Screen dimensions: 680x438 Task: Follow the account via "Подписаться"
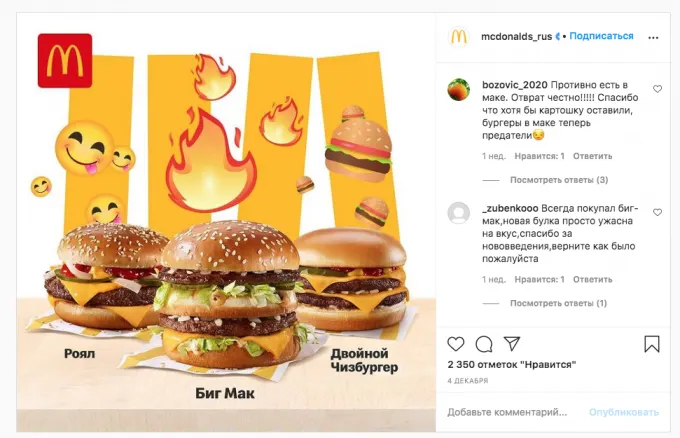point(601,36)
